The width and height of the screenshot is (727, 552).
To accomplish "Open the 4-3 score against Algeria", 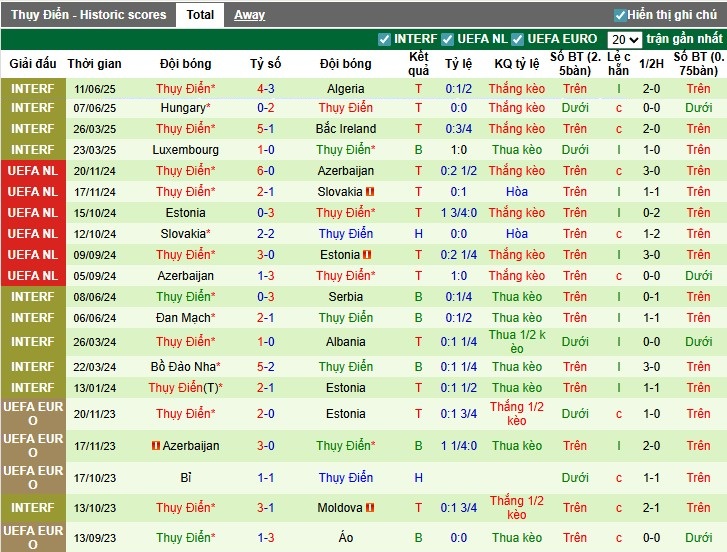I will point(266,89).
